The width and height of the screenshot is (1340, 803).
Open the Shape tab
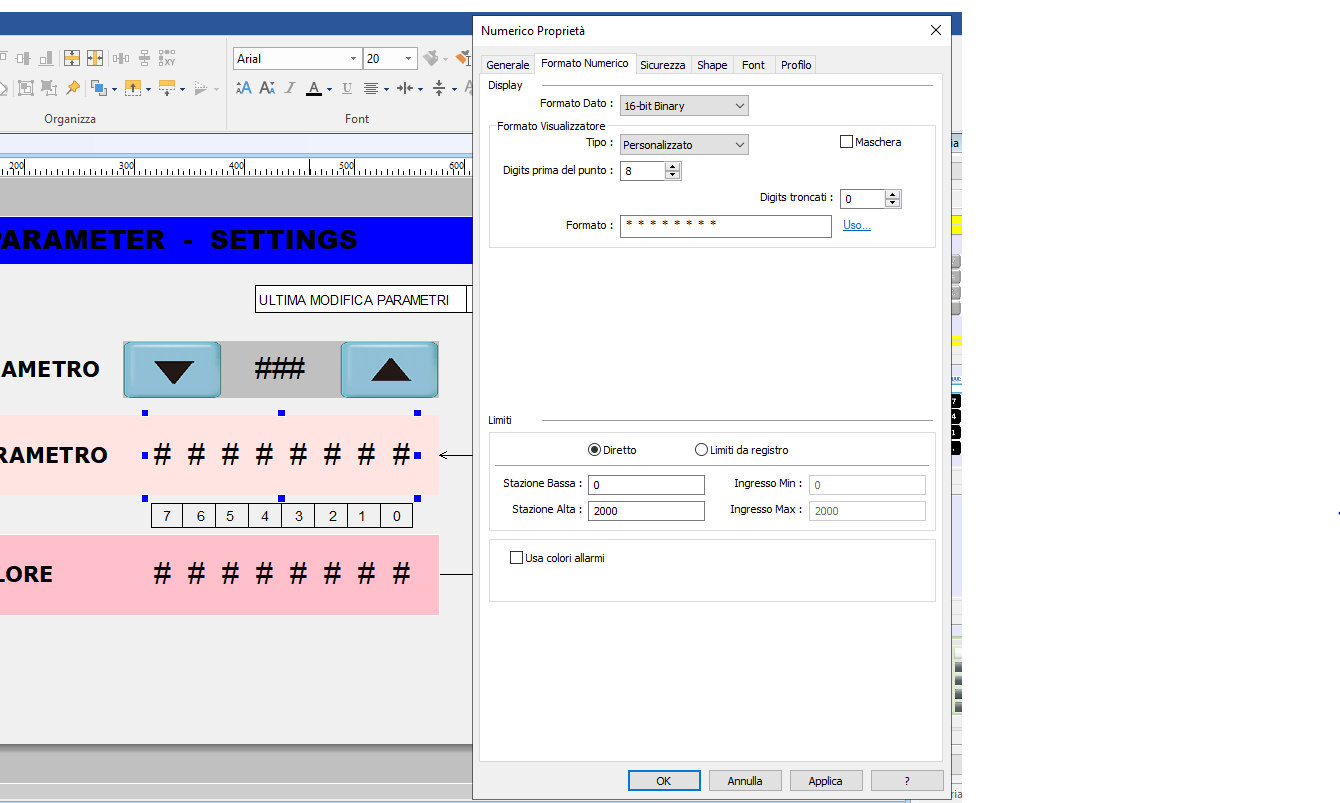pos(712,65)
